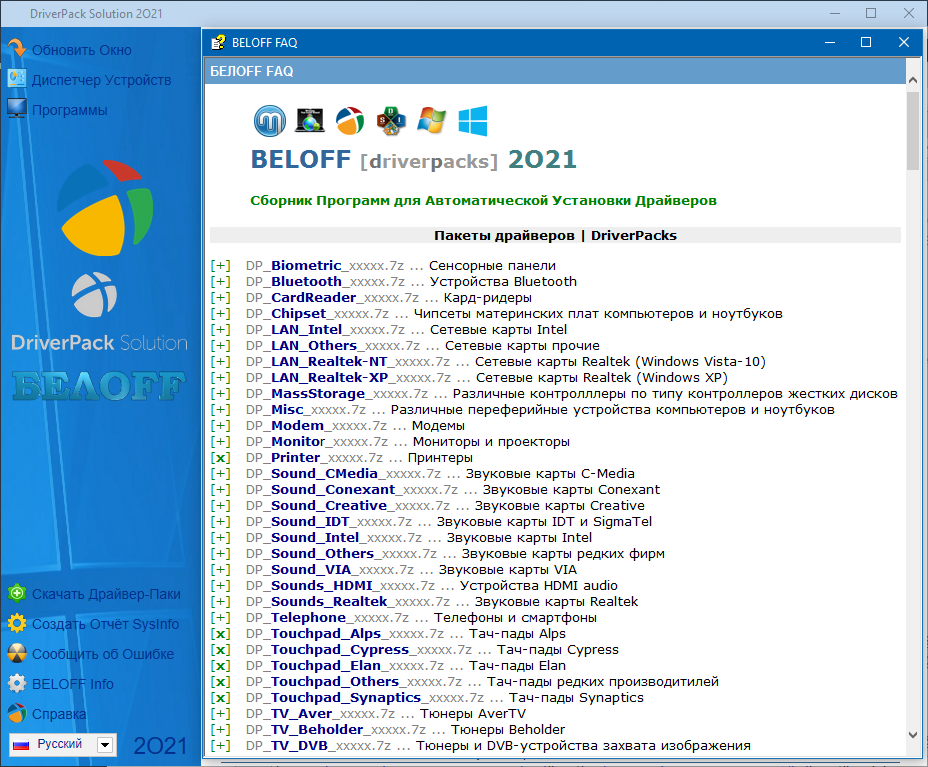
Task: Toggle the [x] marker beside DP_Printer
Action: 220,458
